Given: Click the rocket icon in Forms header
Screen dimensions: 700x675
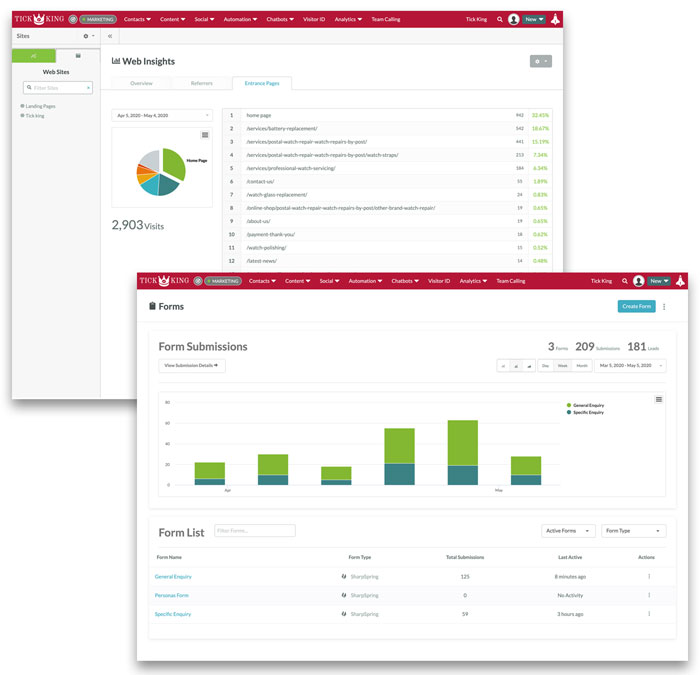Looking at the screenshot, I should (680, 281).
